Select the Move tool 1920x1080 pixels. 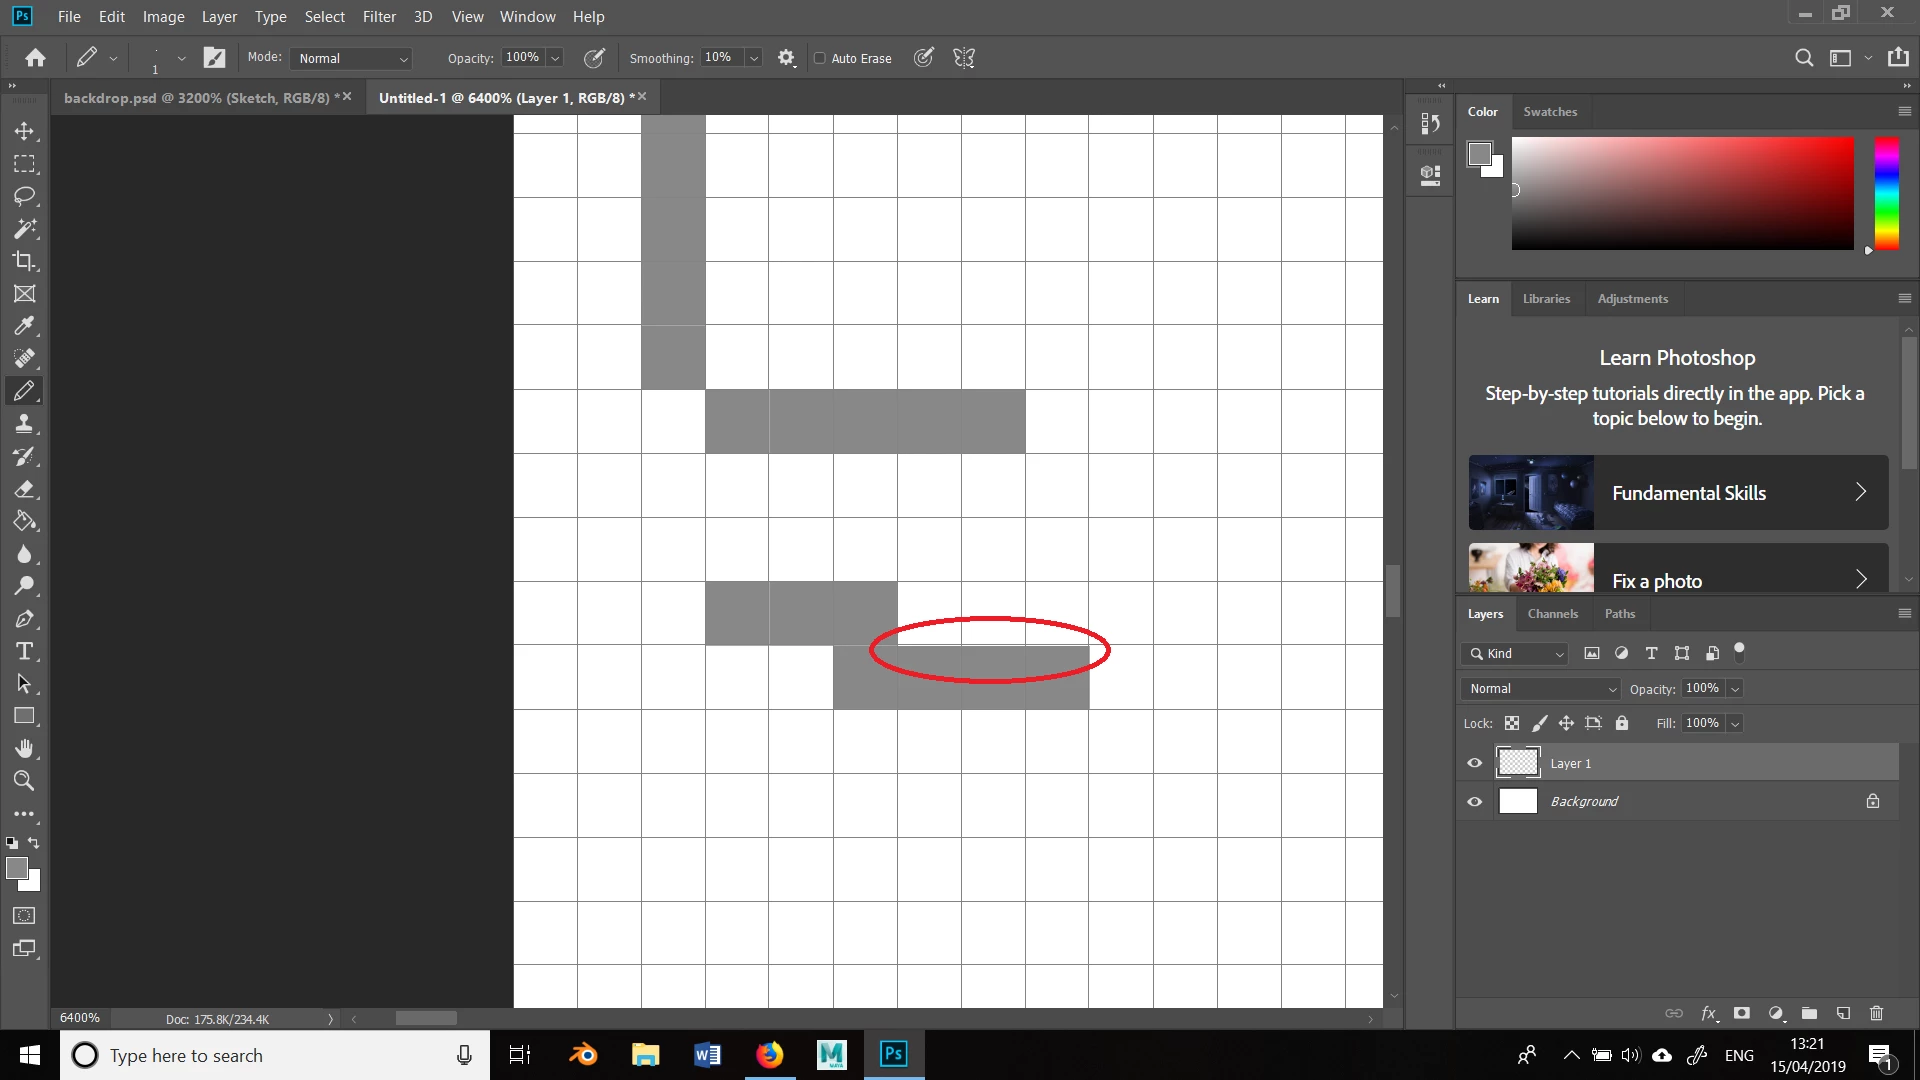(x=24, y=131)
